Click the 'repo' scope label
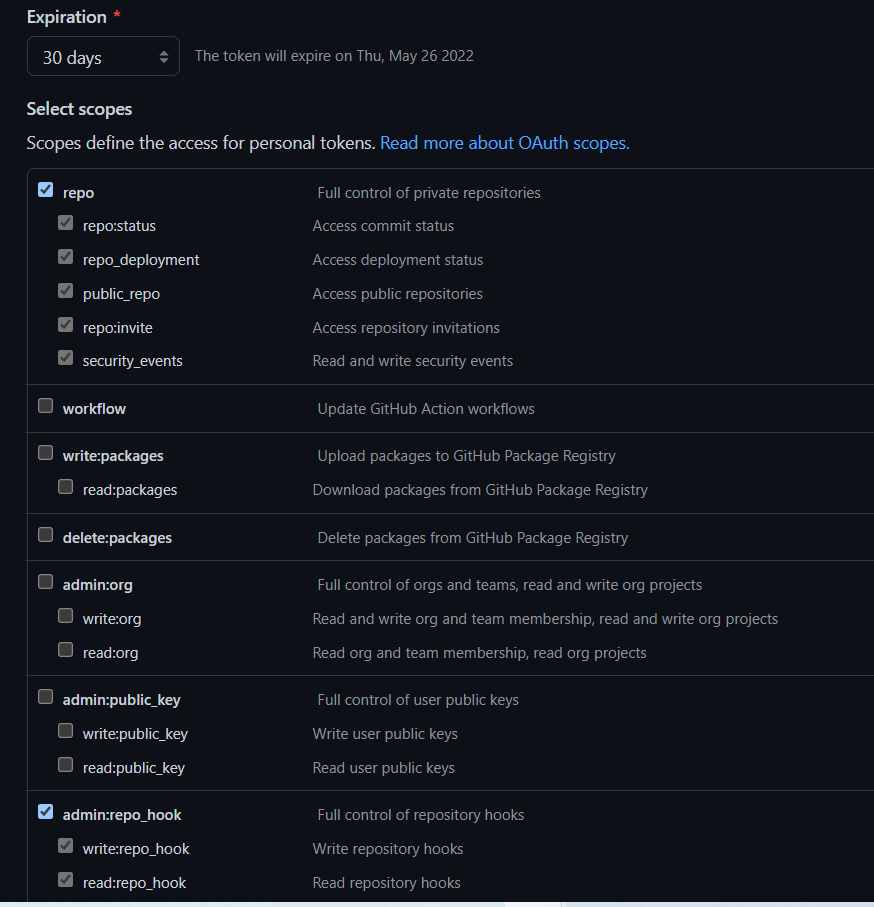This screenshot has width=874, height=907. click(78, 193)
